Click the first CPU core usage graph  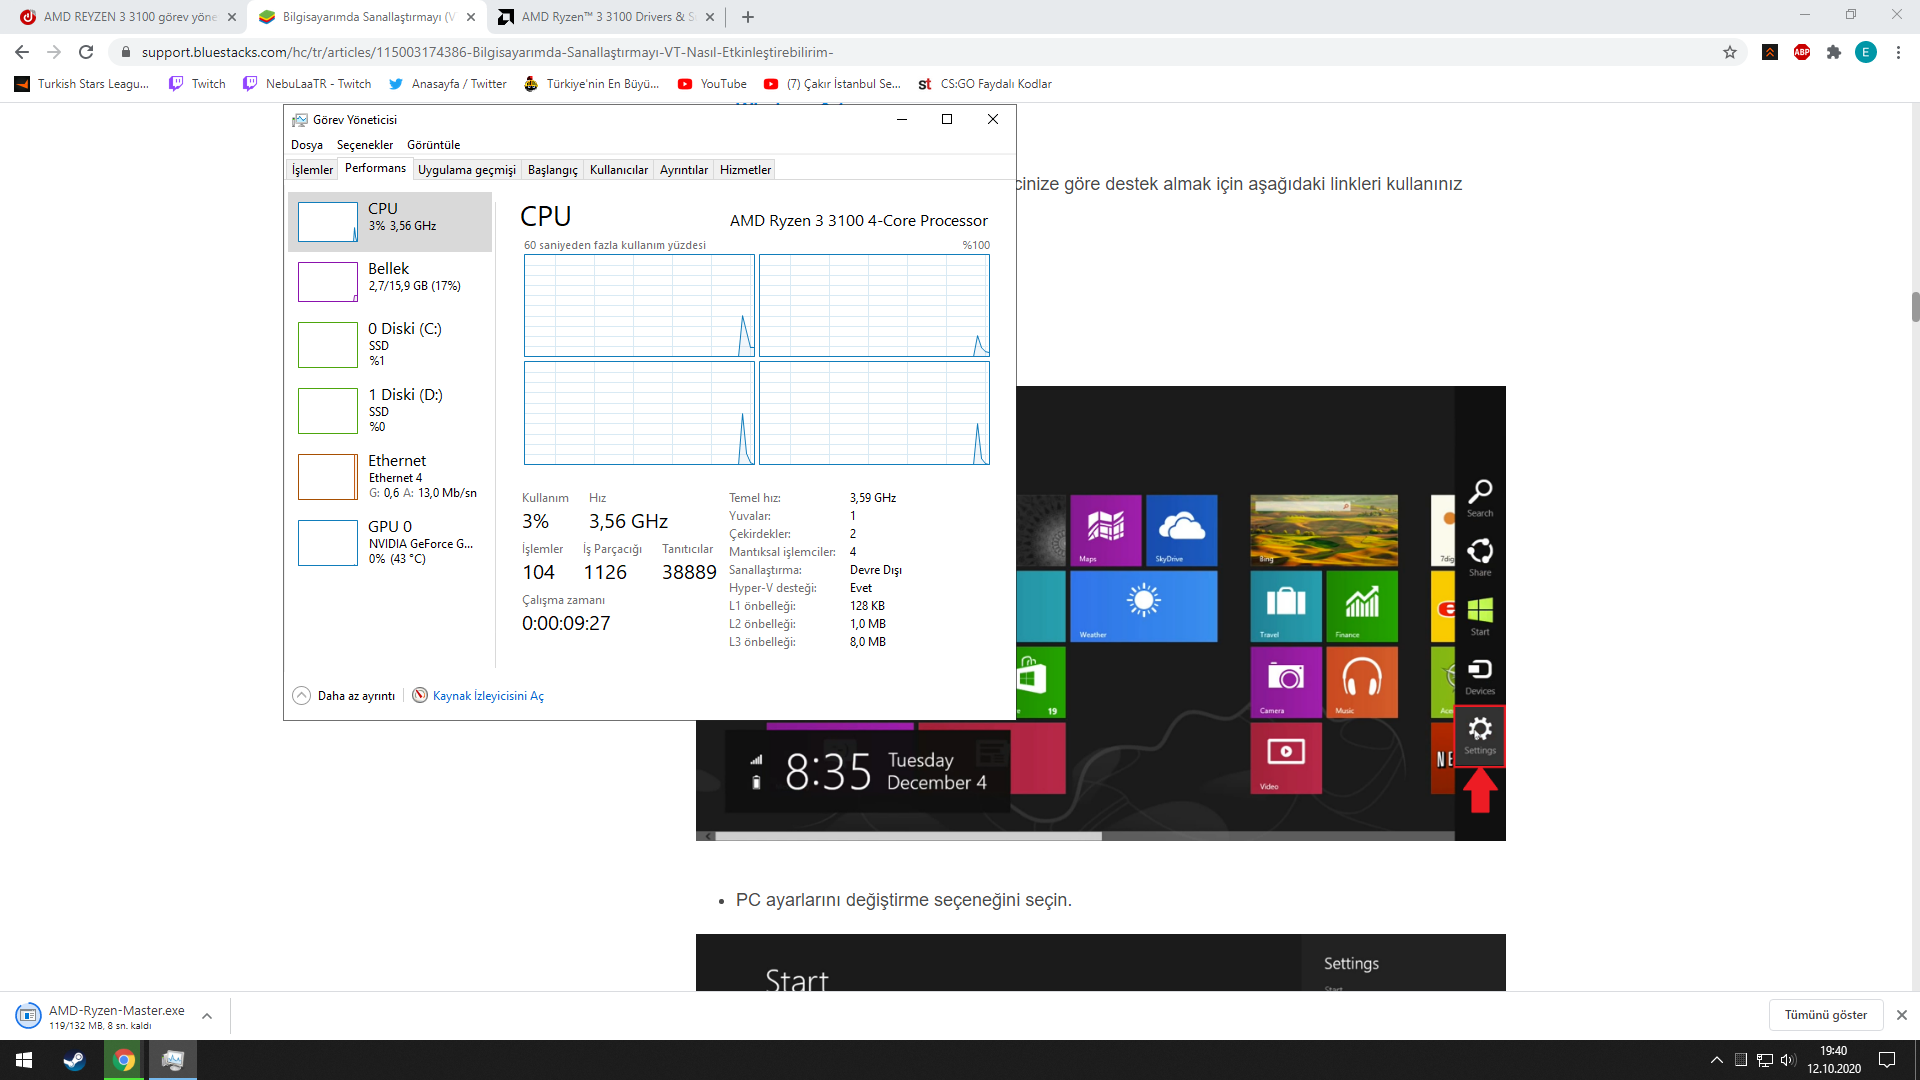[639, 306]
